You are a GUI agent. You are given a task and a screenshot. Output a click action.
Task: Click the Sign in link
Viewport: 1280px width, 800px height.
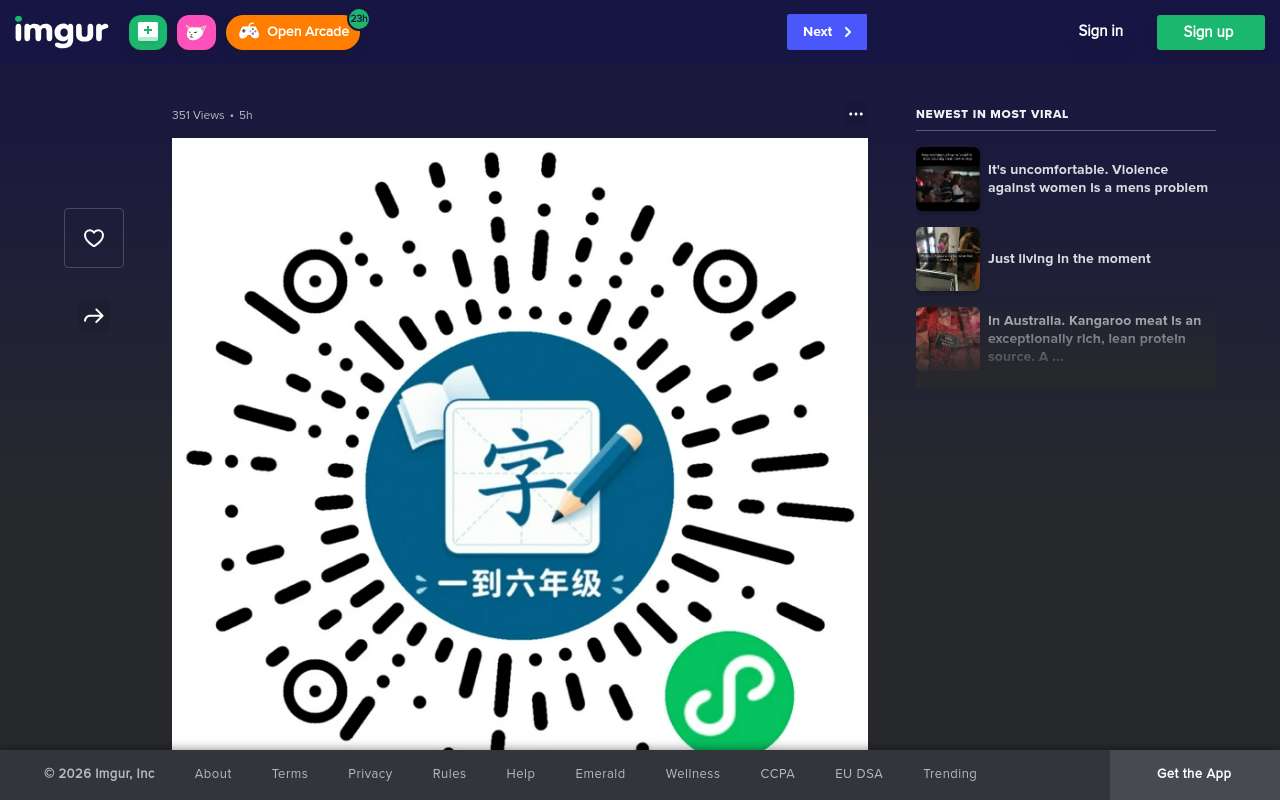pos(1100,31)
